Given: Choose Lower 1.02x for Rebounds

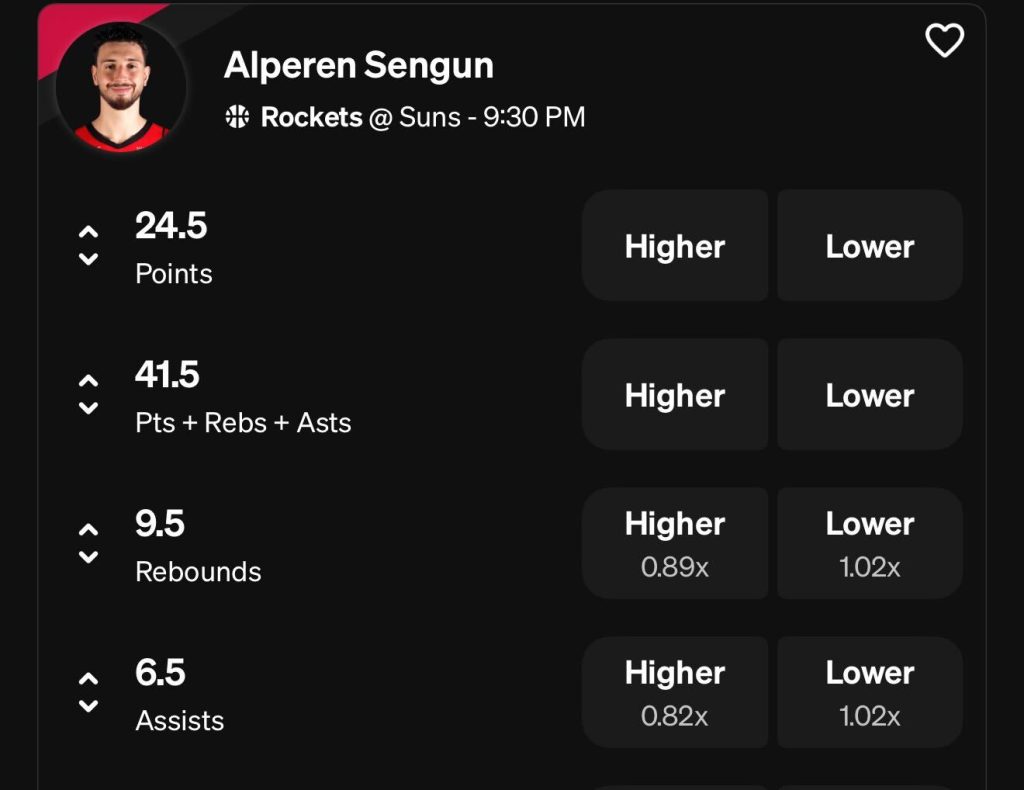Looking at the screenshot, I should [869, 543].
